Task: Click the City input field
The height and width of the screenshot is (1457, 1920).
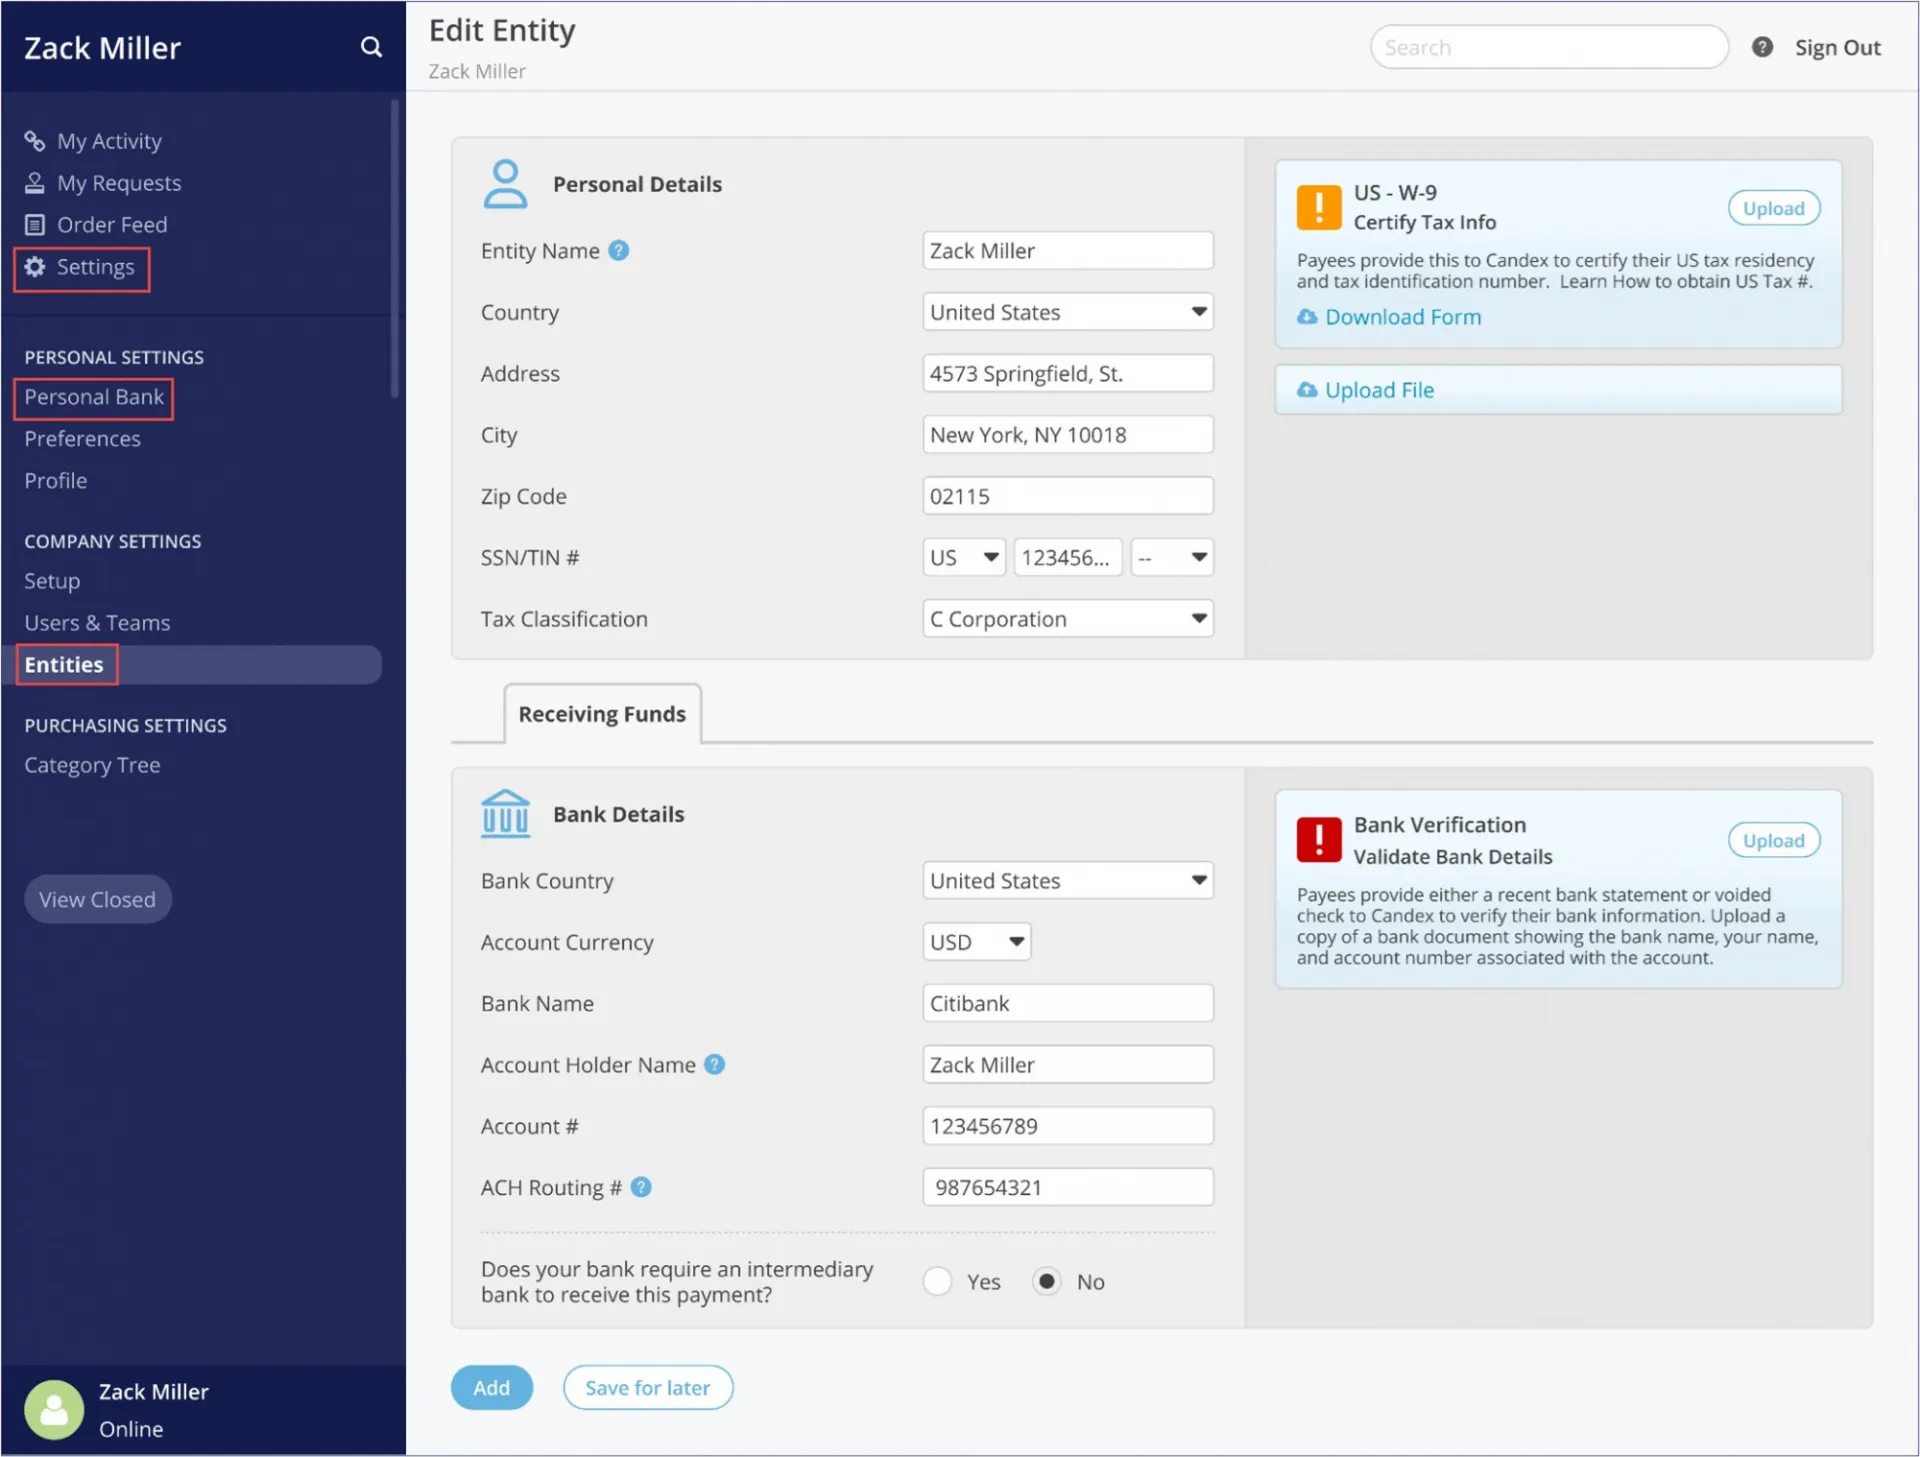Action: point(1067,435)
